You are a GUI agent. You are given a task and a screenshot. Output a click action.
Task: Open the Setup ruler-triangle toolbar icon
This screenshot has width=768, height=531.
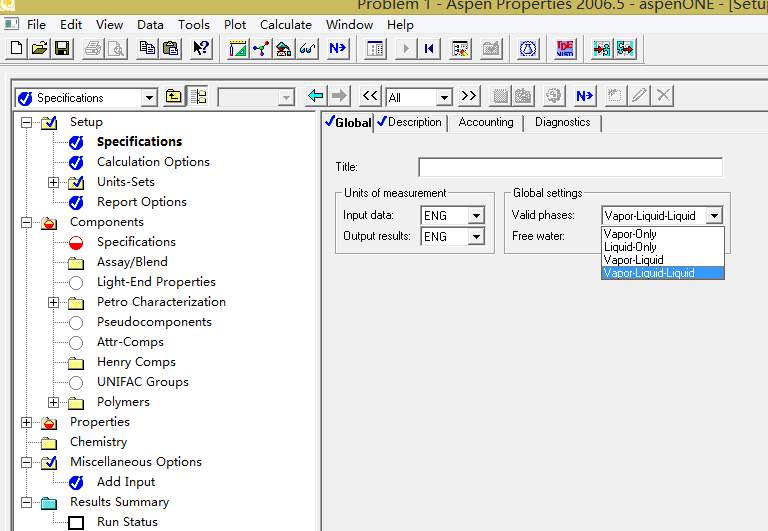(x=238, y=48)
